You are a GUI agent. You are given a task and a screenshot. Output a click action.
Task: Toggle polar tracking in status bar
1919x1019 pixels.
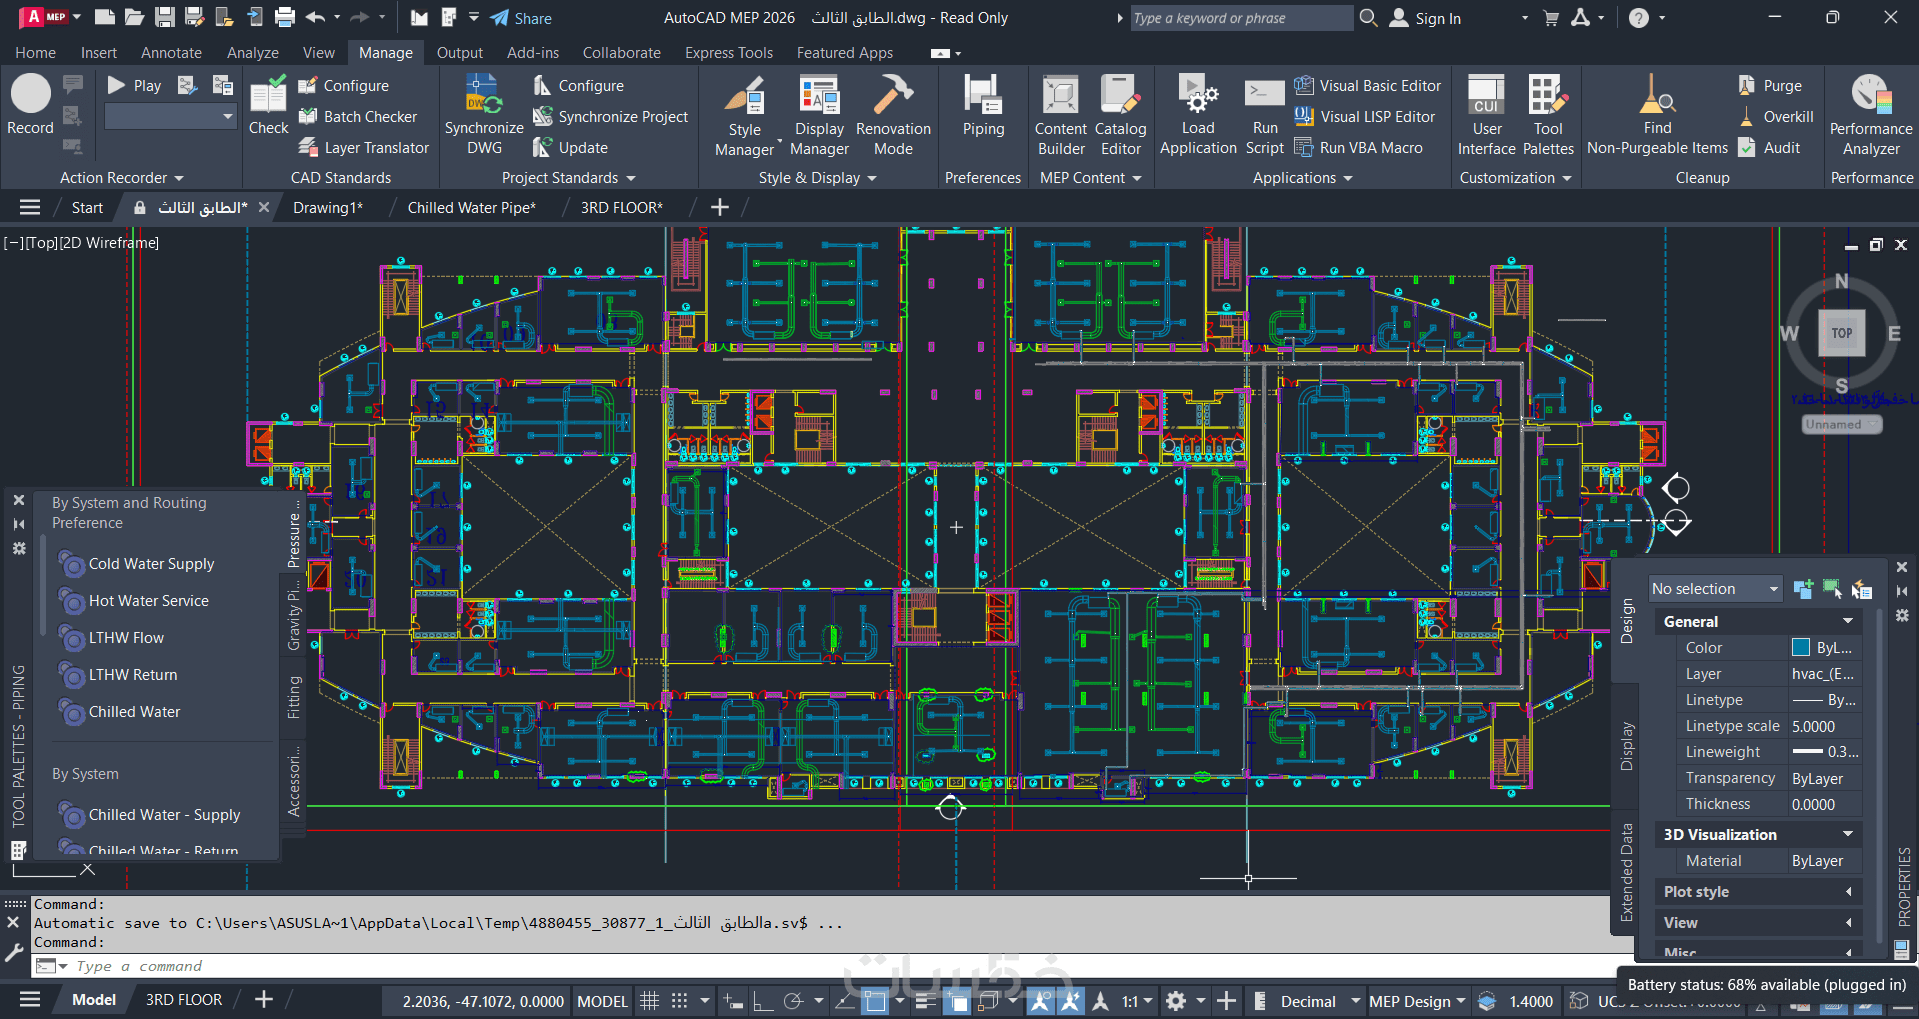click(x=794, y=1001)
